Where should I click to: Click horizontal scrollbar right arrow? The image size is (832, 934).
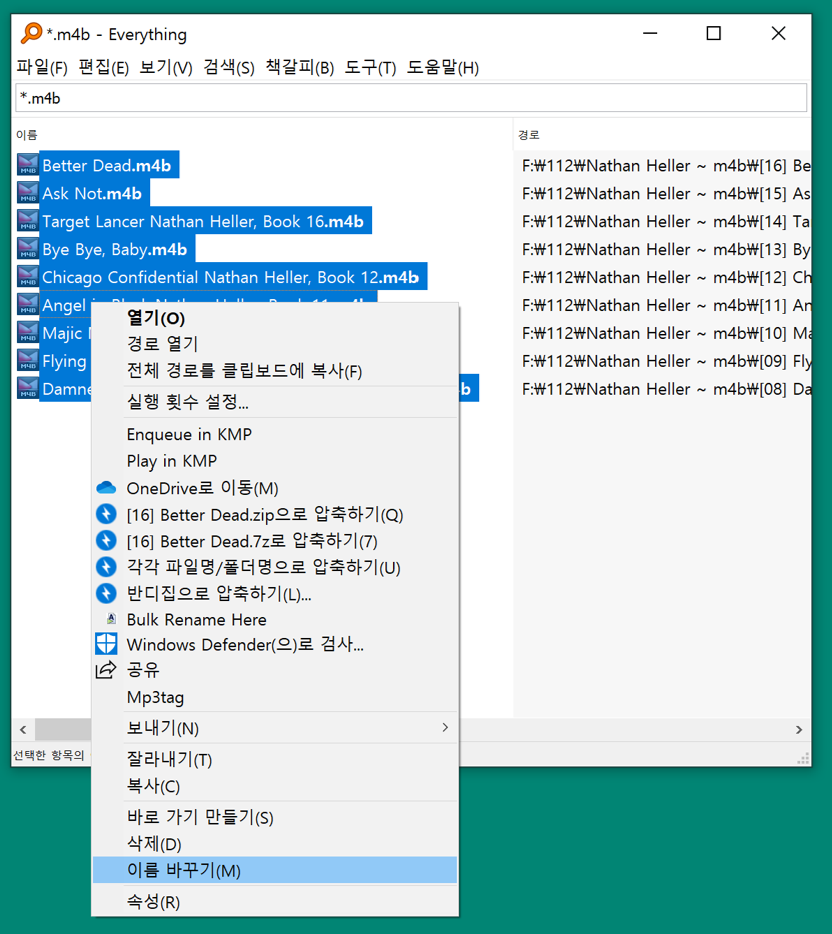pos(799,729)
